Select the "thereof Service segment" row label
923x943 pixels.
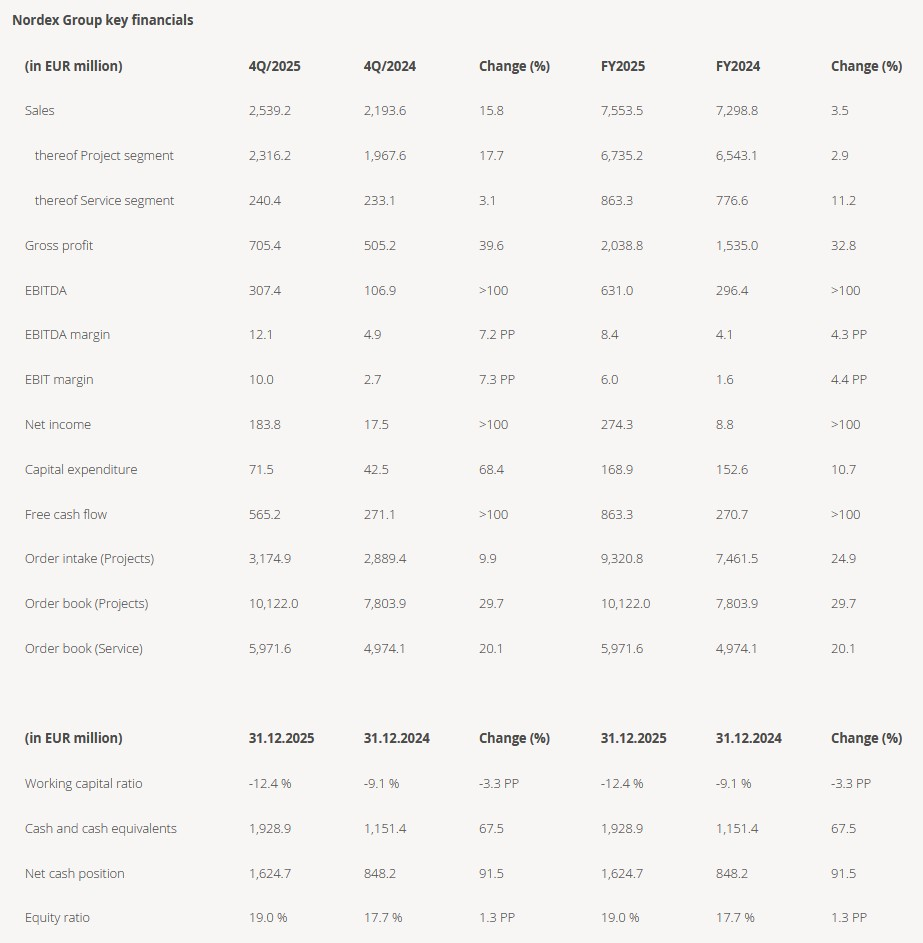[104, 201]
